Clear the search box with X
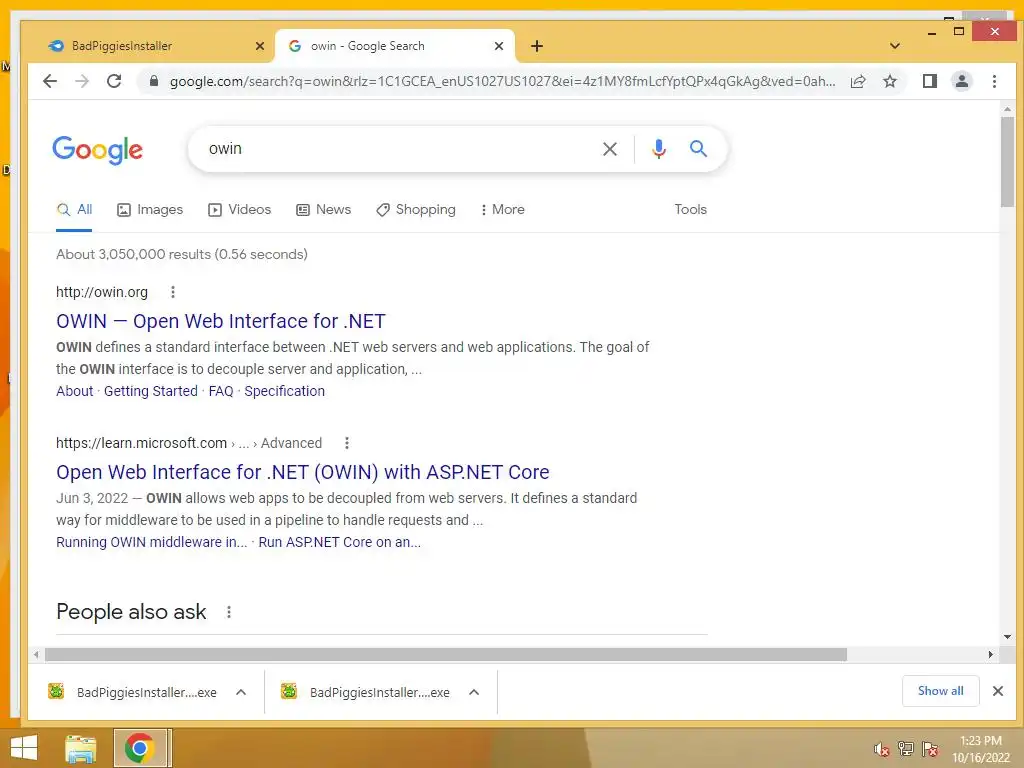 pyautogui.click(x=610, y=149)
